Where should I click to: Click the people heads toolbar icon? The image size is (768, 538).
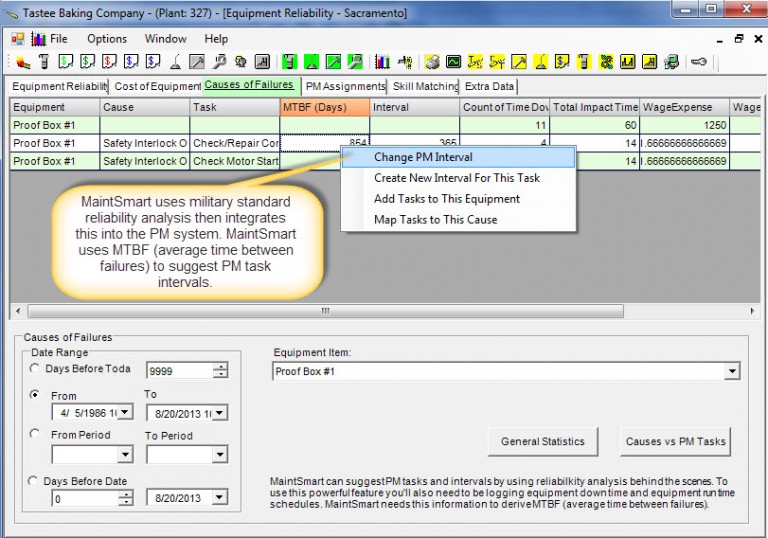(240, 62)
